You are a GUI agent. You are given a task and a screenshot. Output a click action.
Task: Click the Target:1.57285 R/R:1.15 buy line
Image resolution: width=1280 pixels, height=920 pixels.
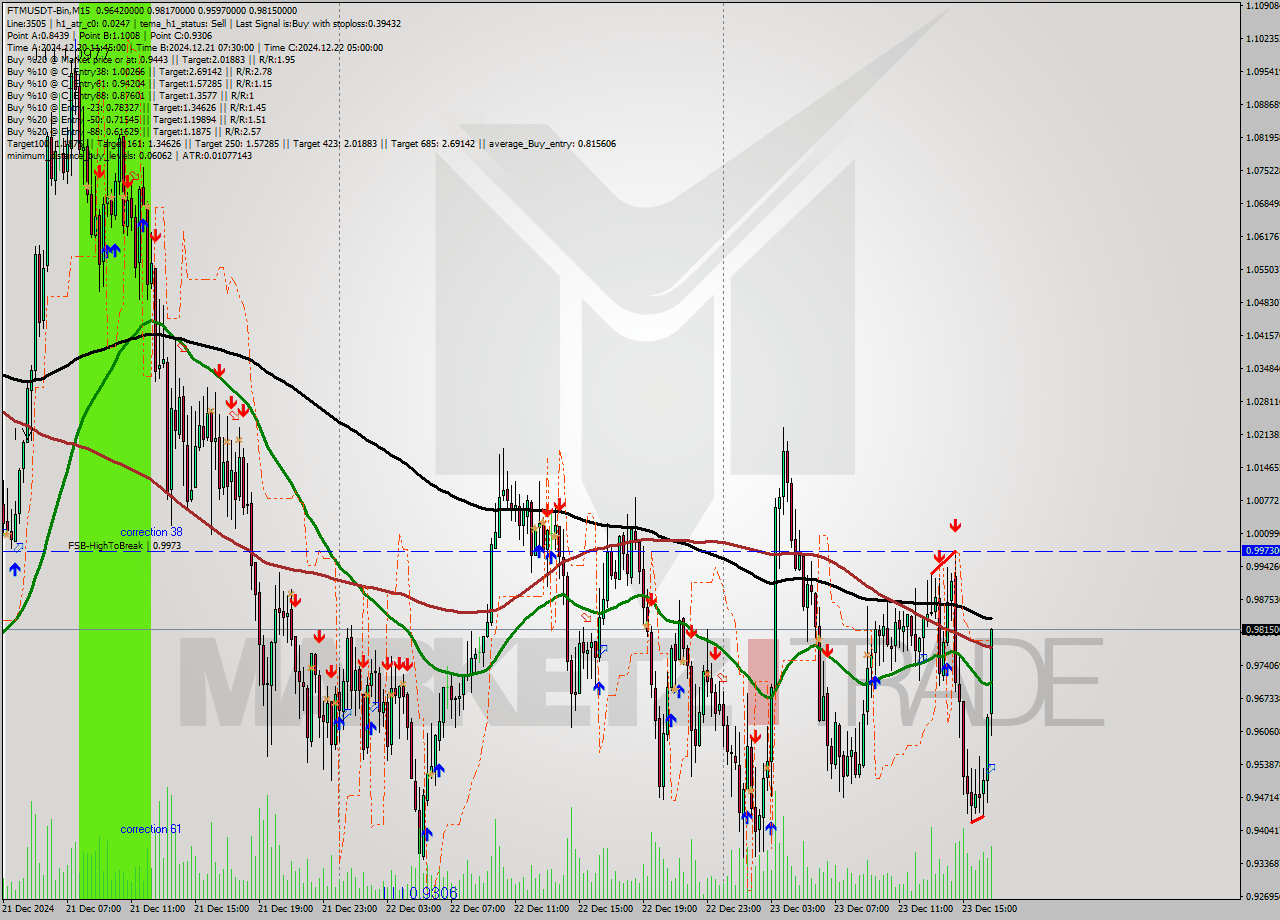(139, 83)
